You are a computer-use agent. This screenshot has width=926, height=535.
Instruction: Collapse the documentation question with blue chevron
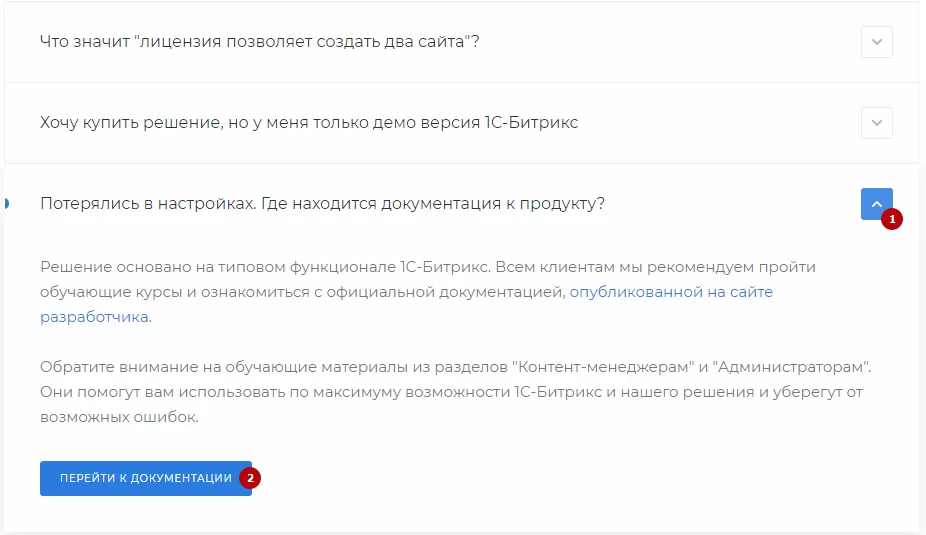[x=876, y=204]
